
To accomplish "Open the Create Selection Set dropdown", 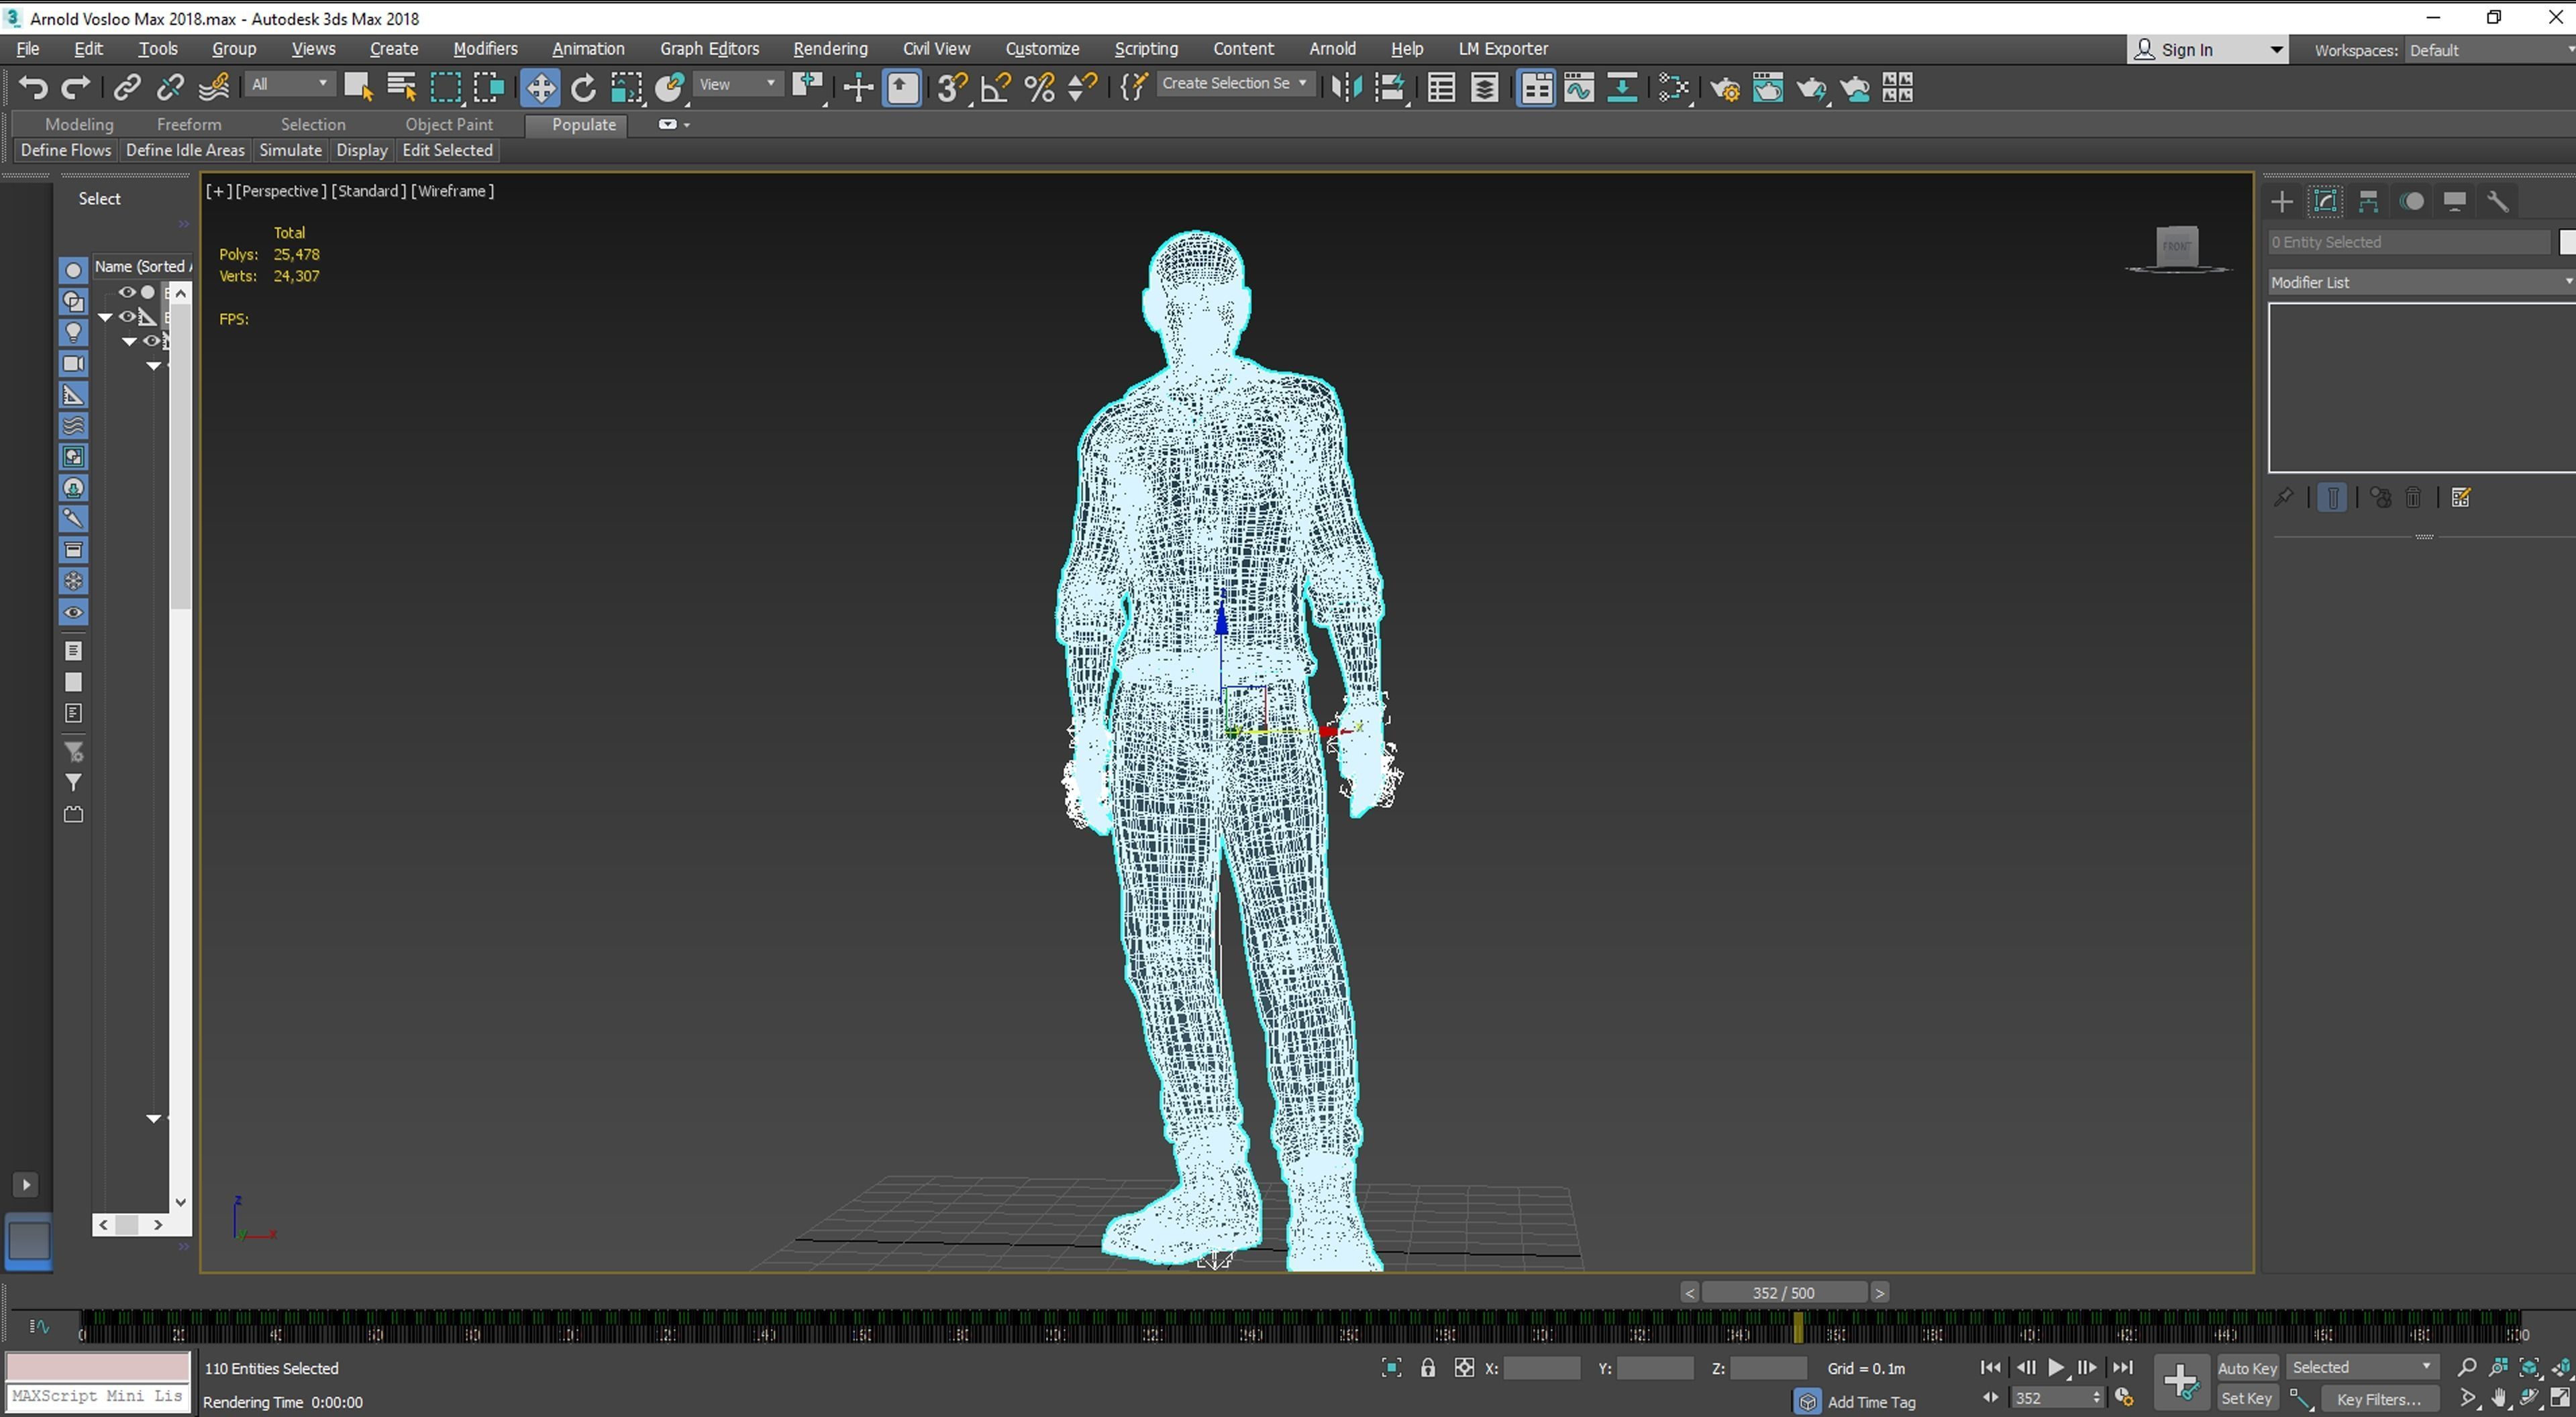I will (x=1235, y=84).
